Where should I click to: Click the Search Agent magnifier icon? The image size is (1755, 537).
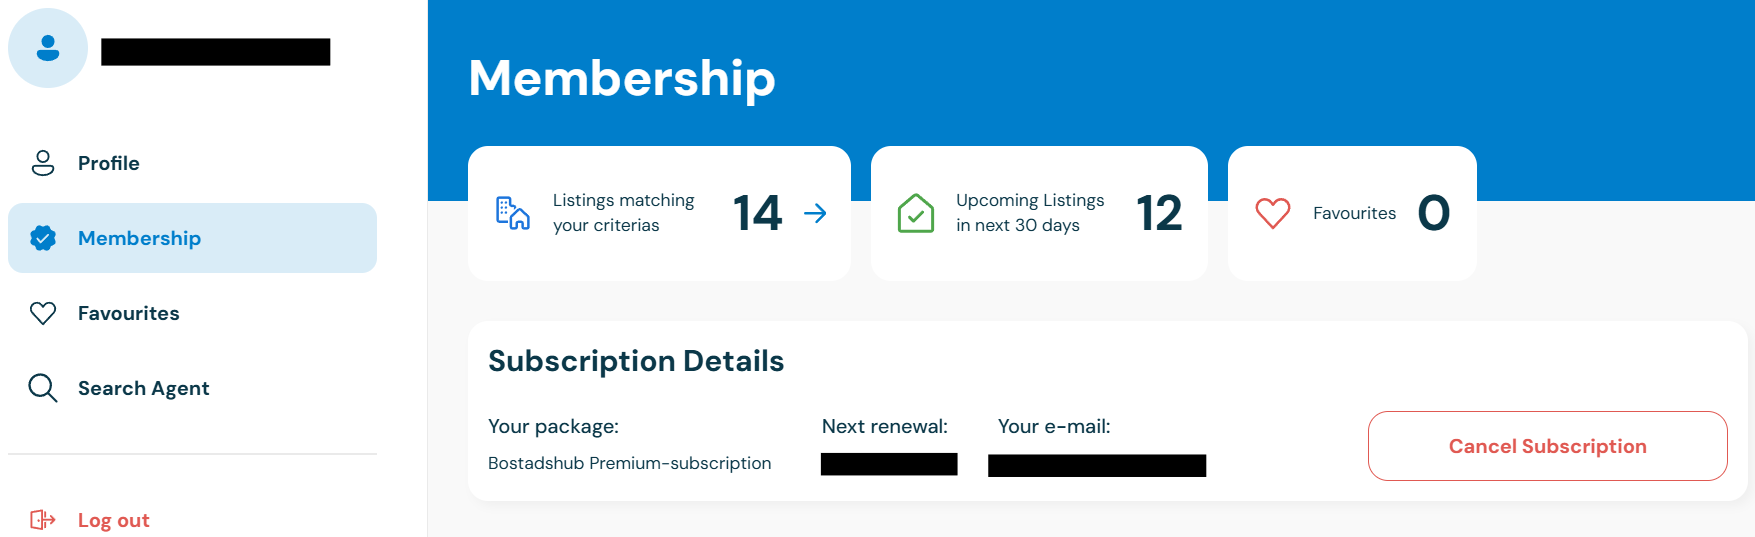pyautogui.click(x=43, y=388)
